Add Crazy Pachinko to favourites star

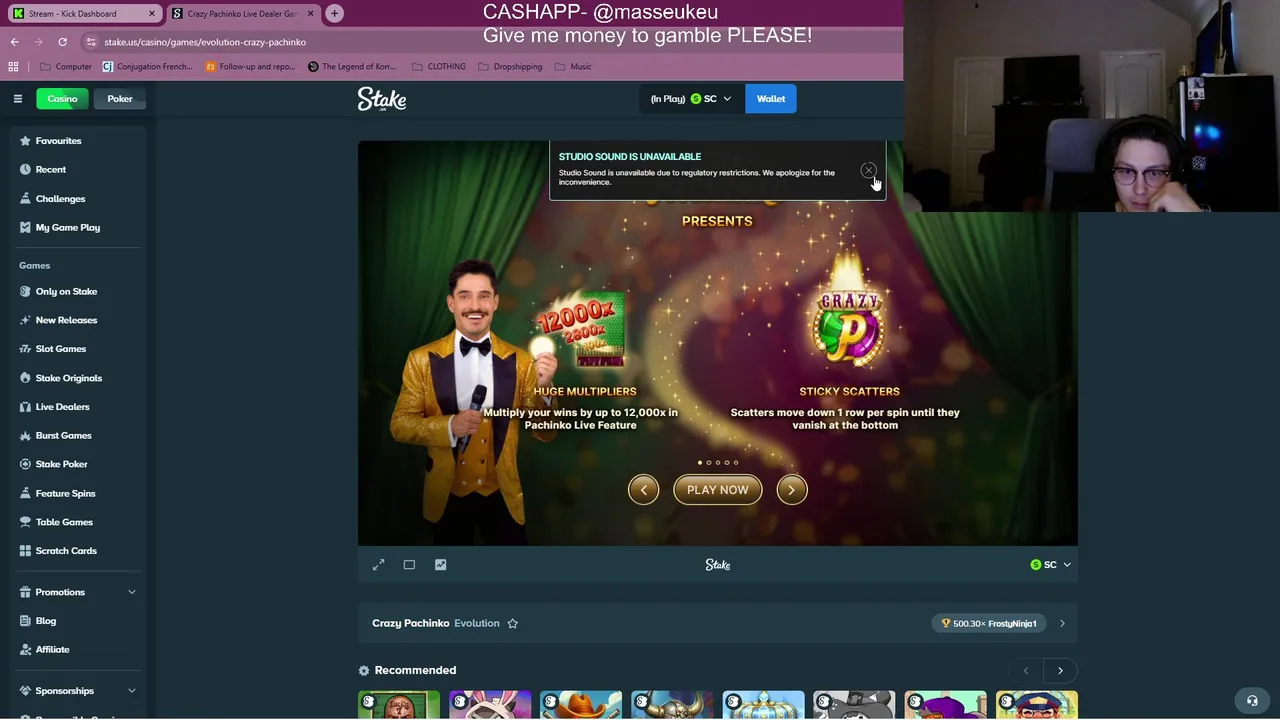[x=512, y=624]
